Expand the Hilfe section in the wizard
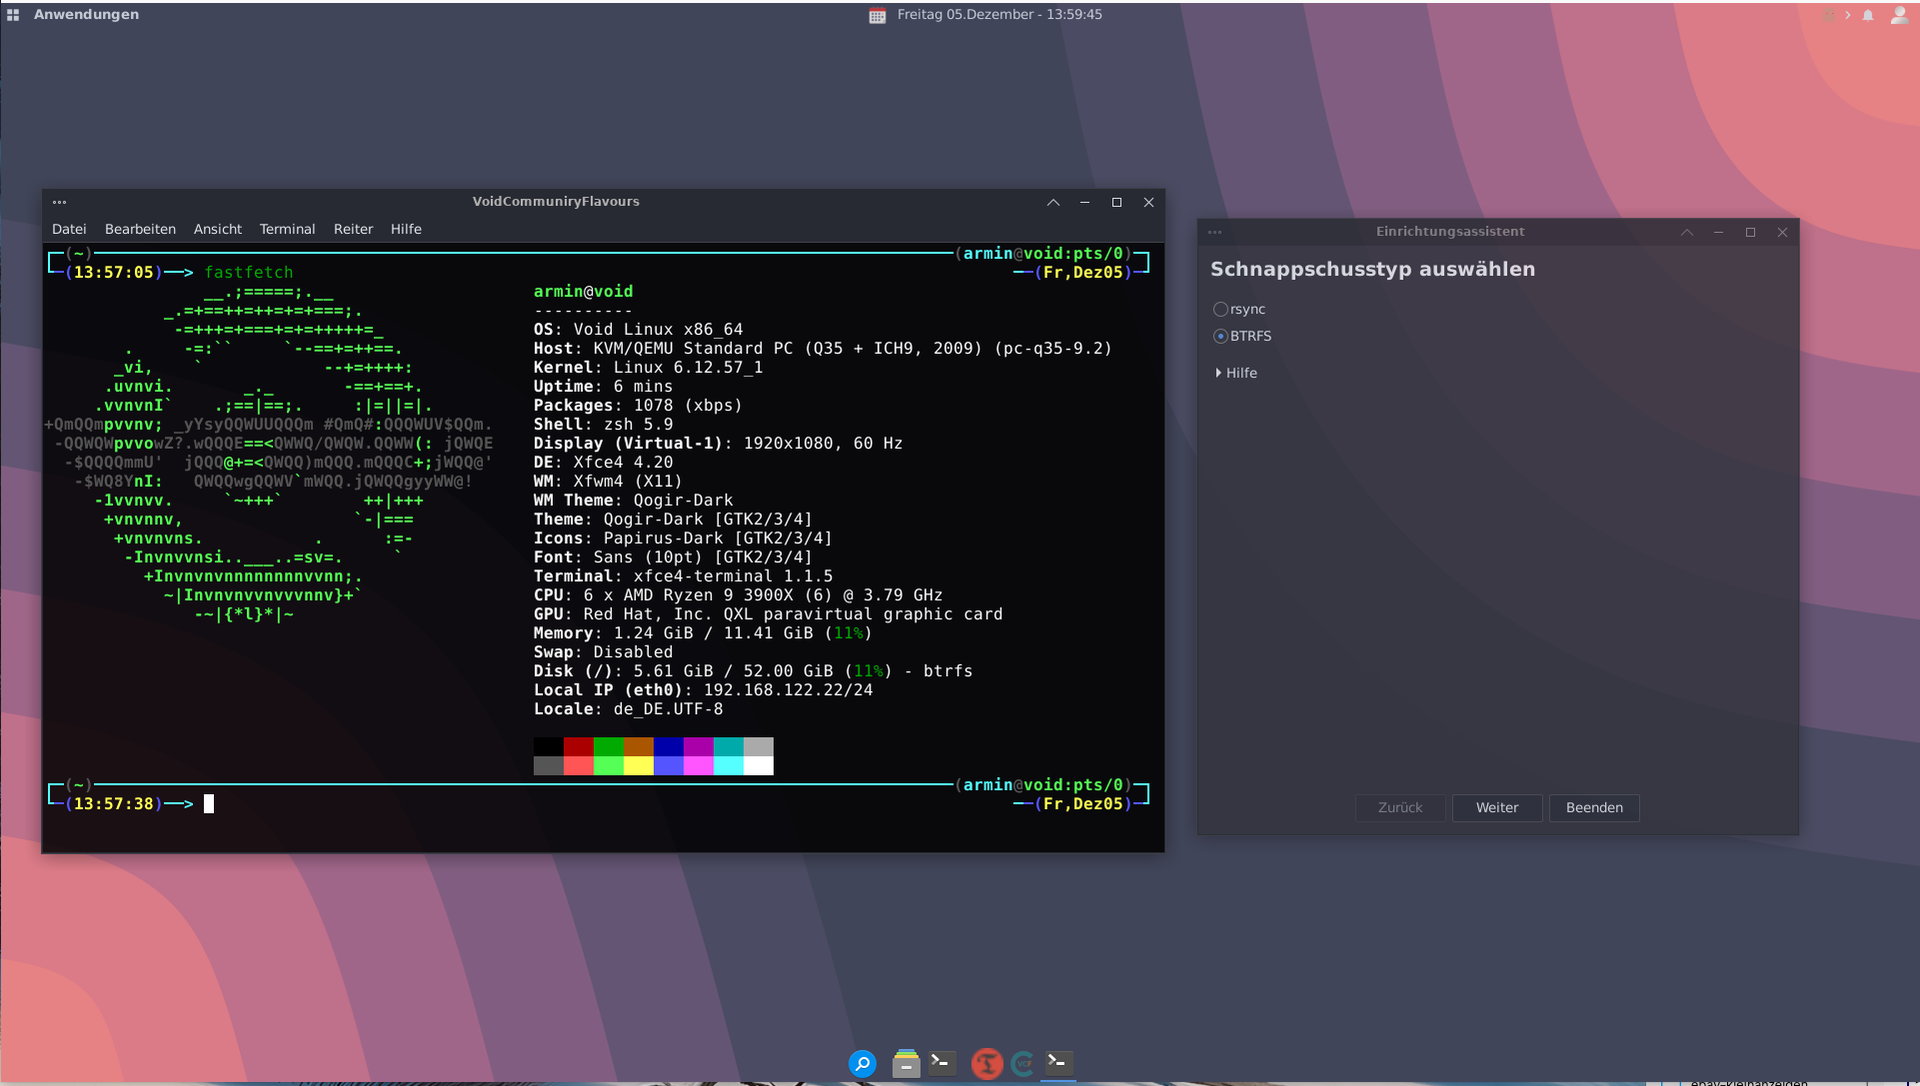Viewport: 1920px width, 1086px height. pyautogui.click(x=1236, y=373)
